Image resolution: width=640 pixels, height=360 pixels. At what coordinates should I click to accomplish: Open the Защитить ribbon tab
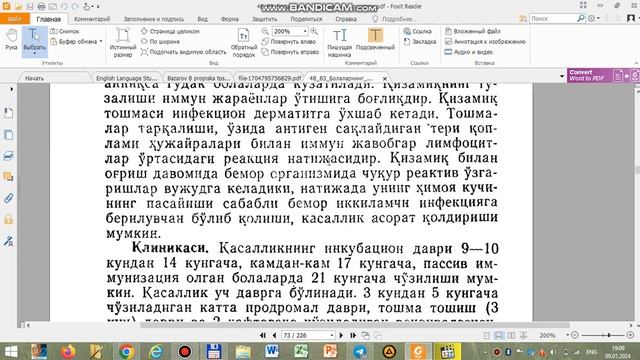tap(264, 19)
